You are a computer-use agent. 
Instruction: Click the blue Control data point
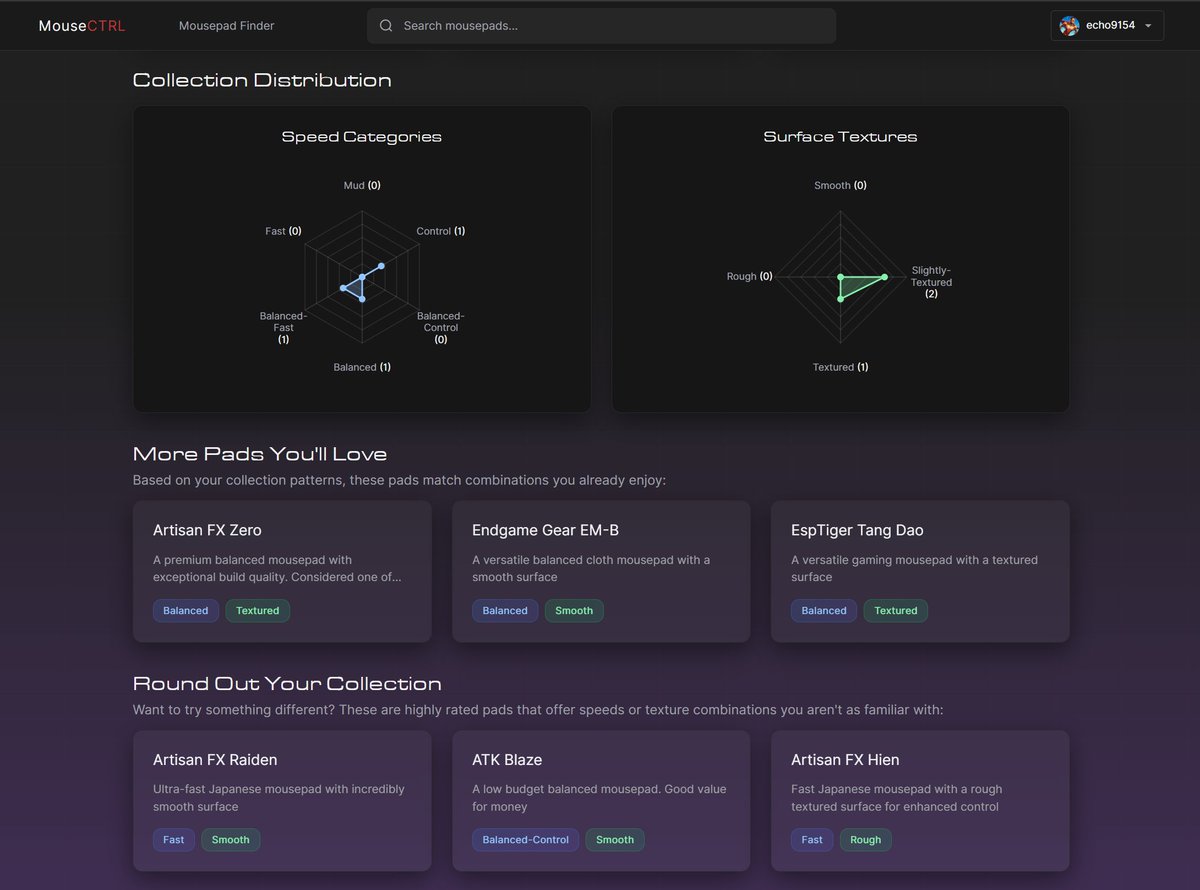pos(381,266)
